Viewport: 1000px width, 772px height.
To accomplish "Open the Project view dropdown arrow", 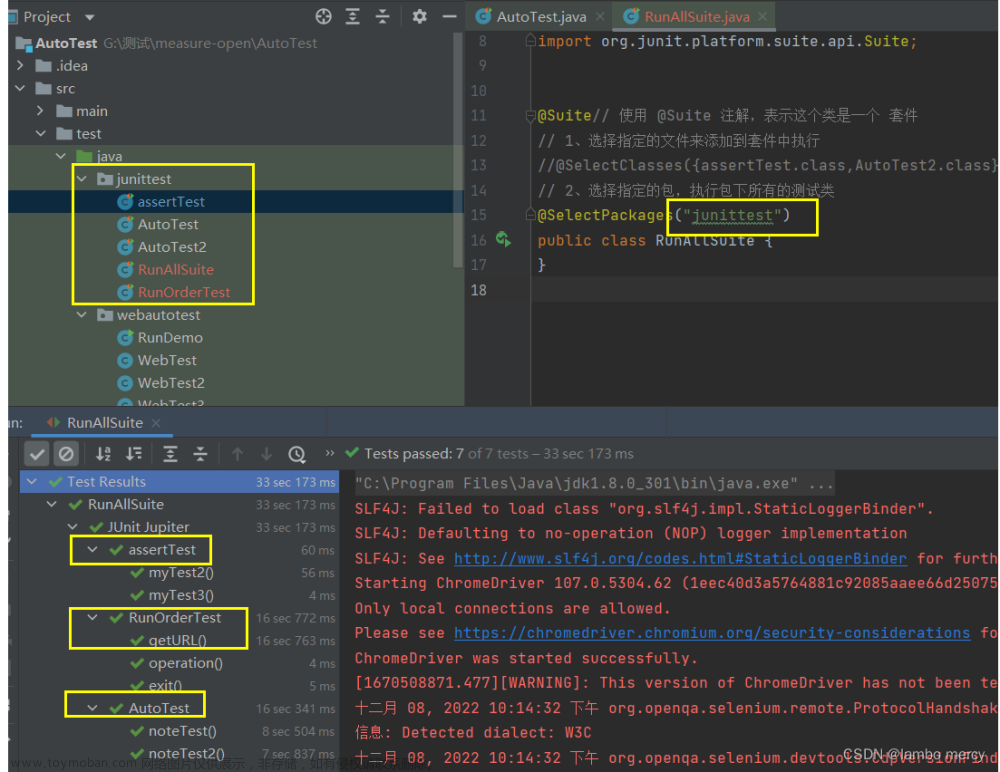I will 89,17.
